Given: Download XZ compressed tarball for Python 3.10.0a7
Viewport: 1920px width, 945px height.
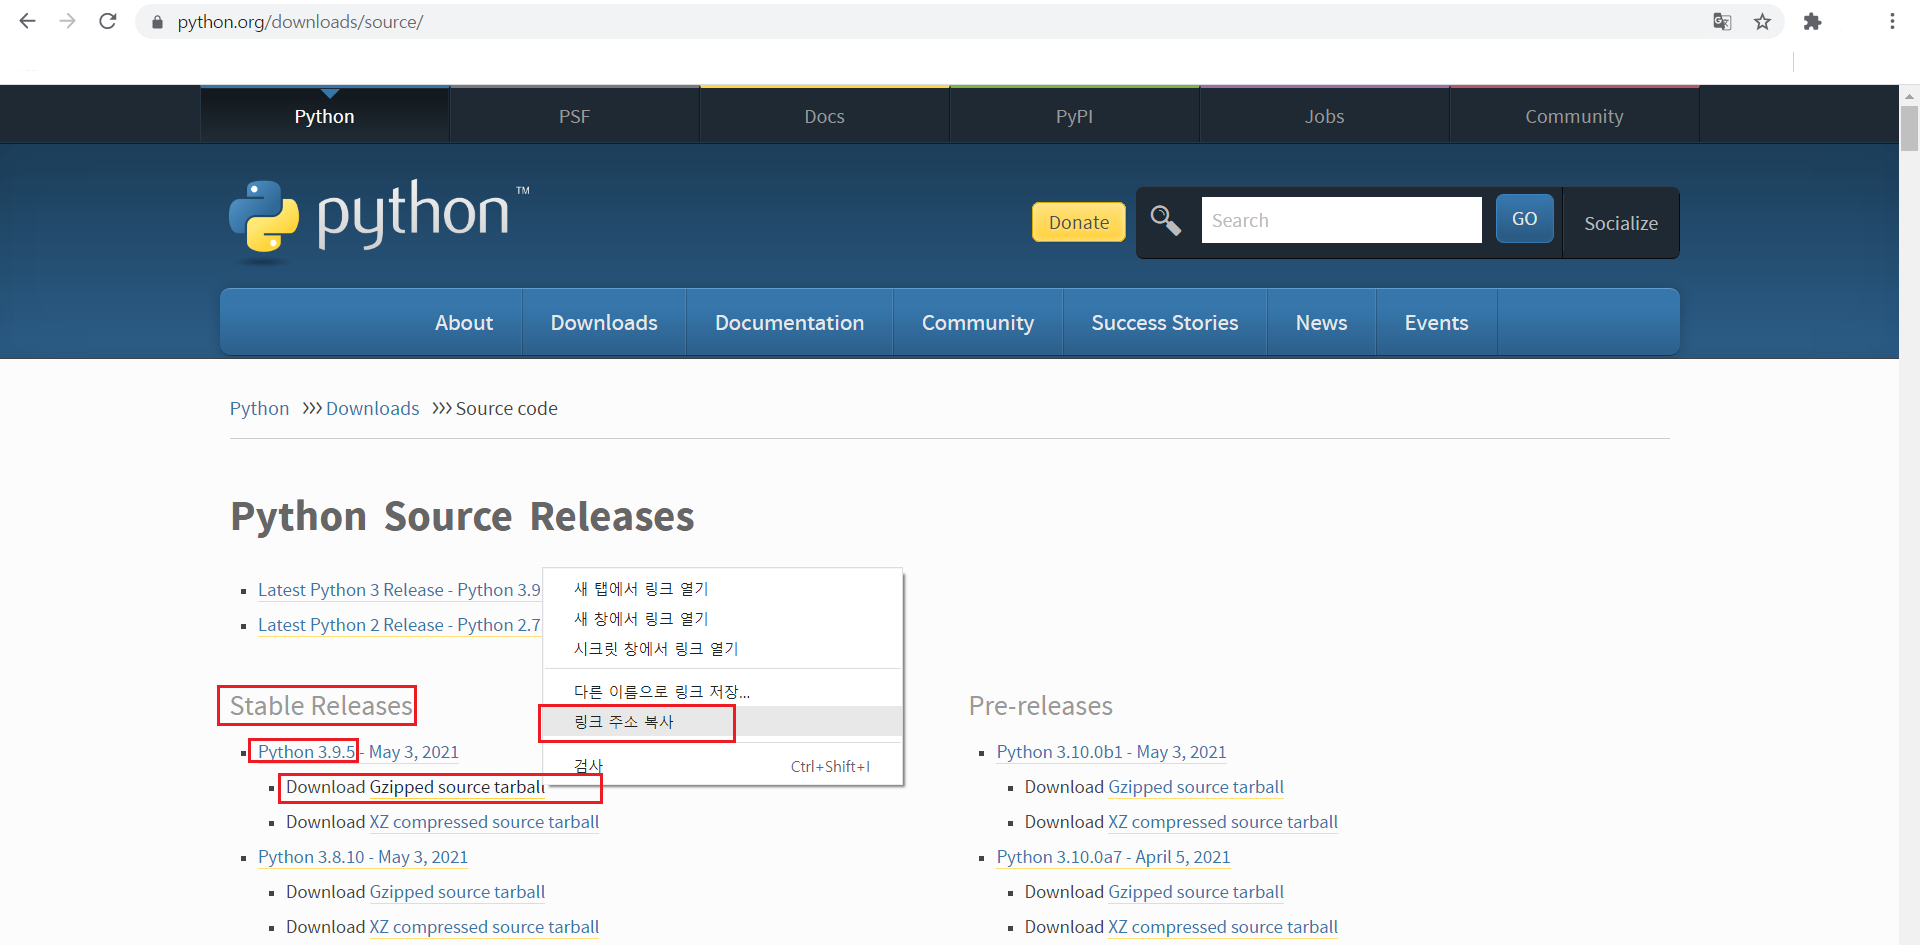Looking at the screenshot, I should [x=1223, y=927].
